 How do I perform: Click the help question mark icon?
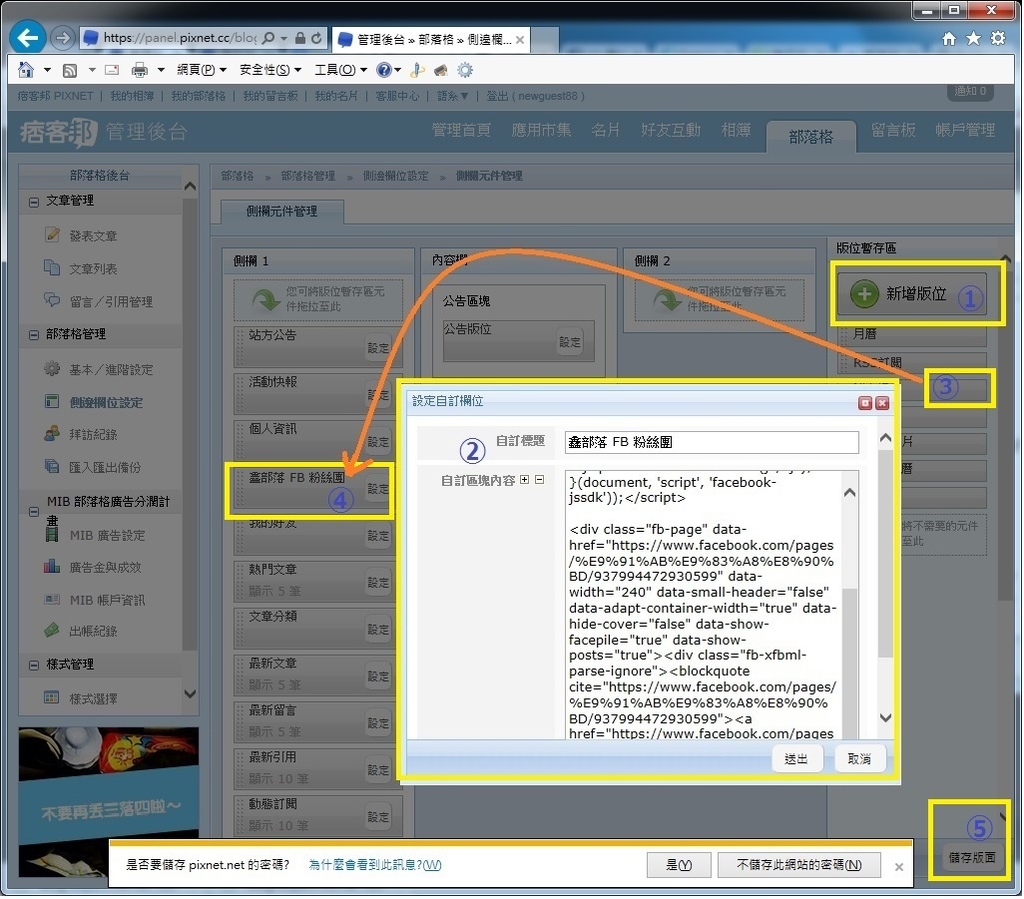click(385, 69)
